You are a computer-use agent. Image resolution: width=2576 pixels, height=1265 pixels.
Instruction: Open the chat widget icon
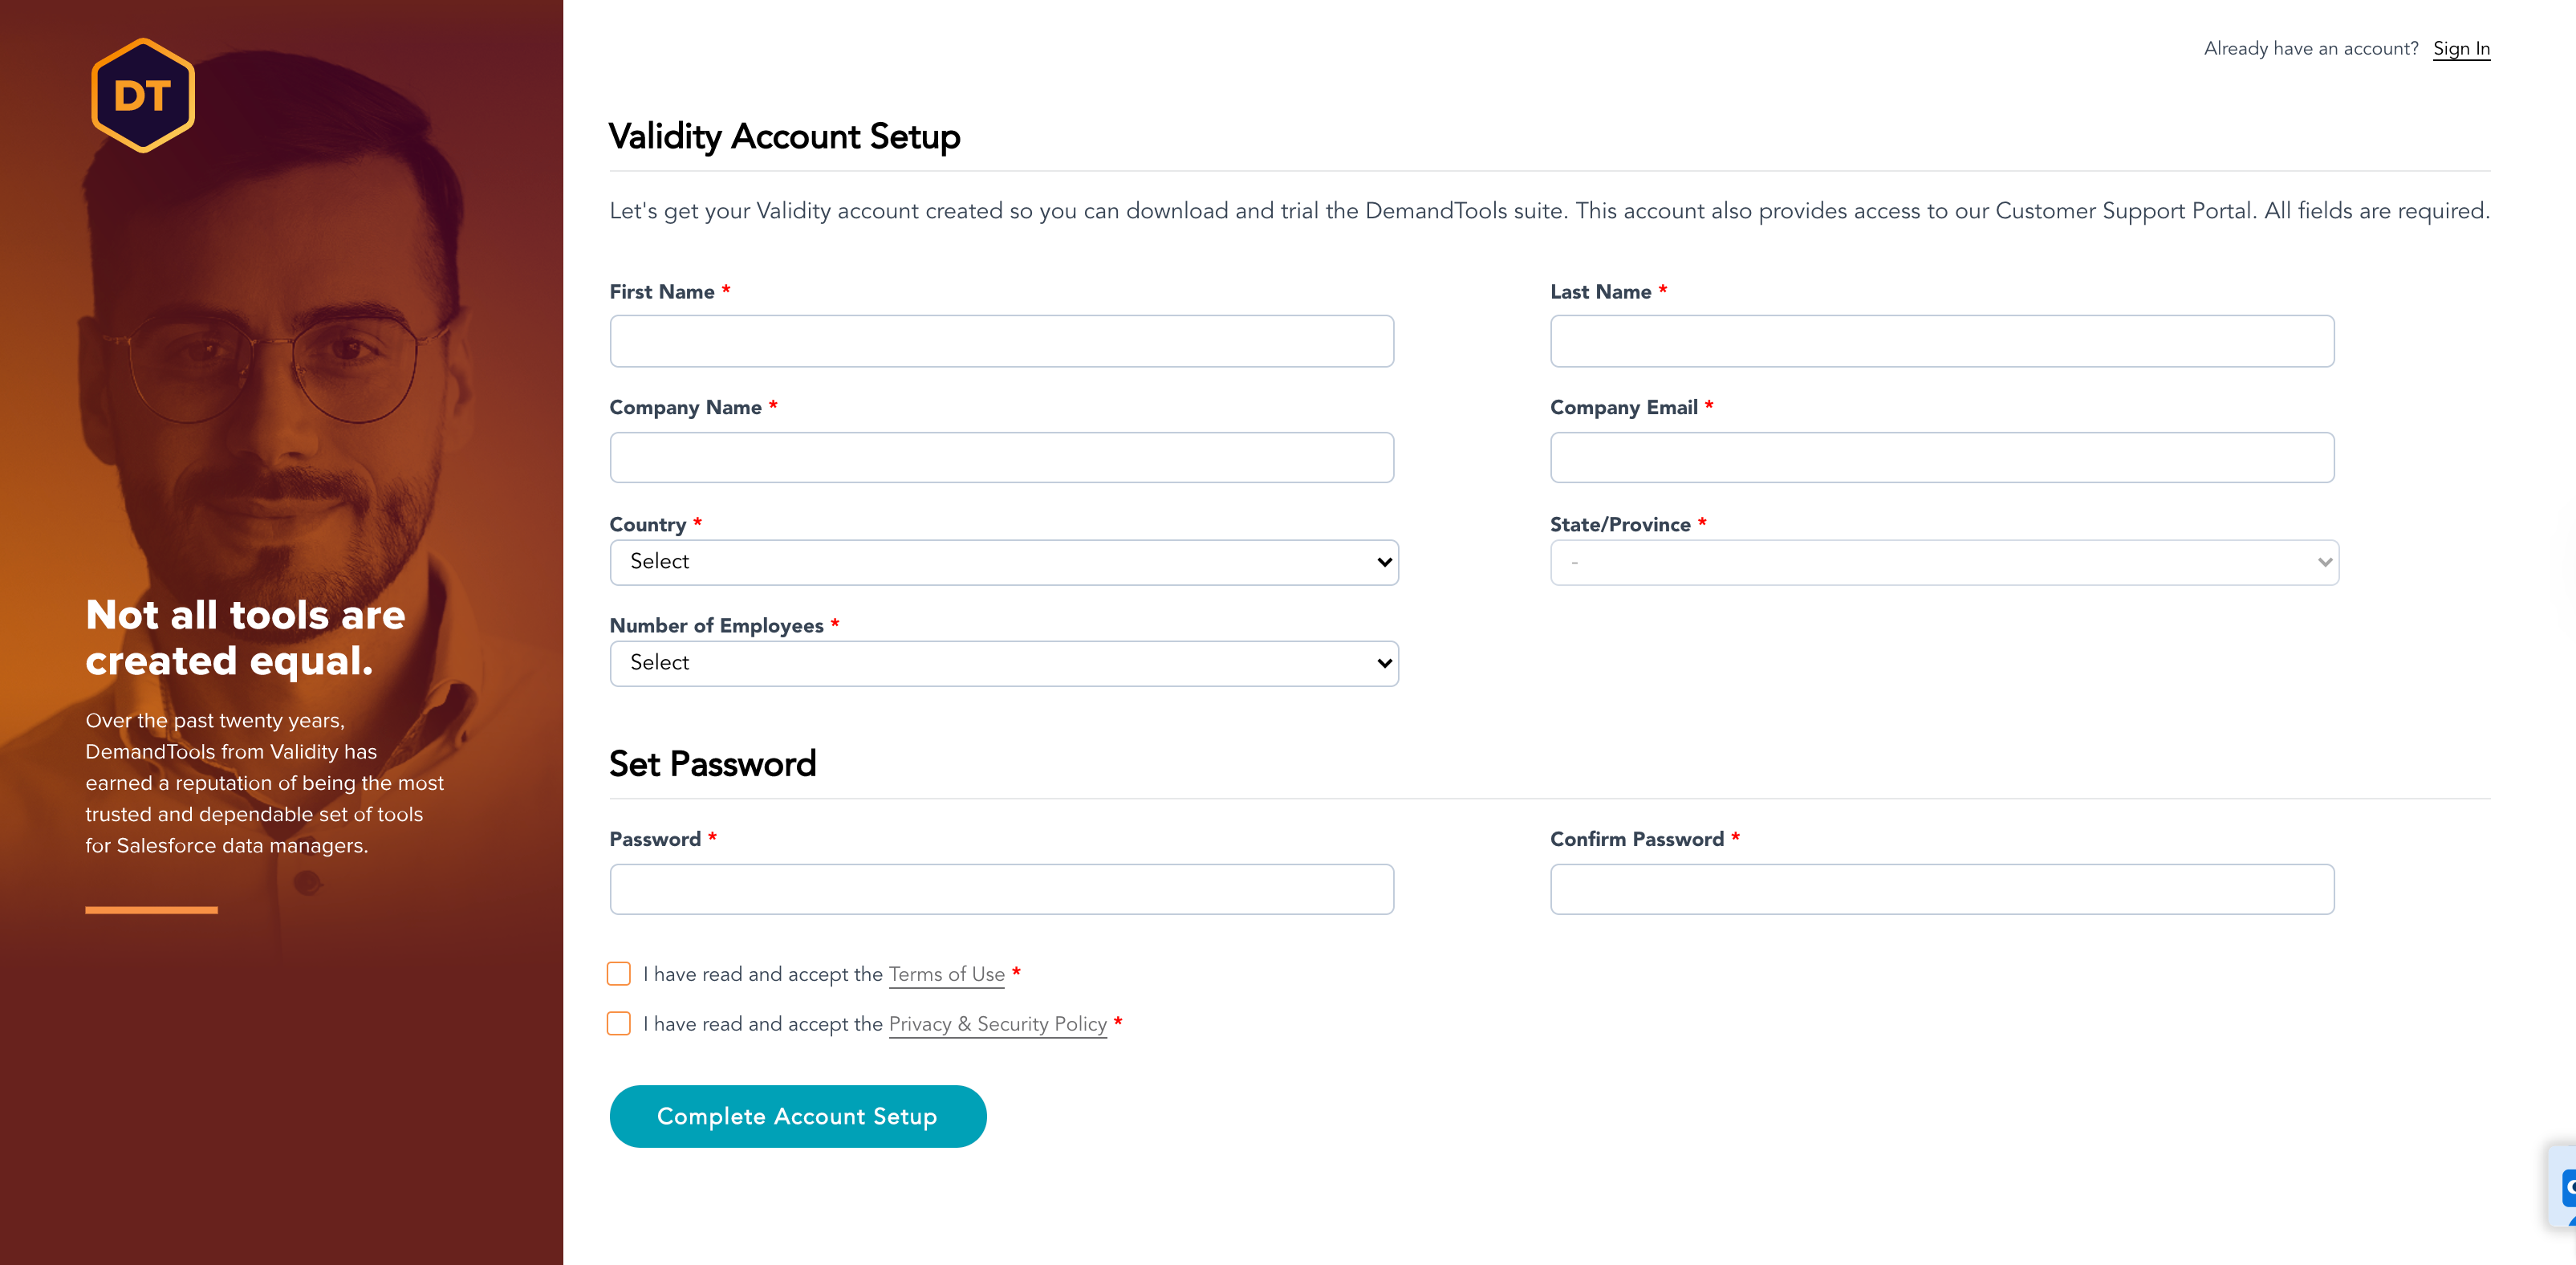(2566, 1188)
